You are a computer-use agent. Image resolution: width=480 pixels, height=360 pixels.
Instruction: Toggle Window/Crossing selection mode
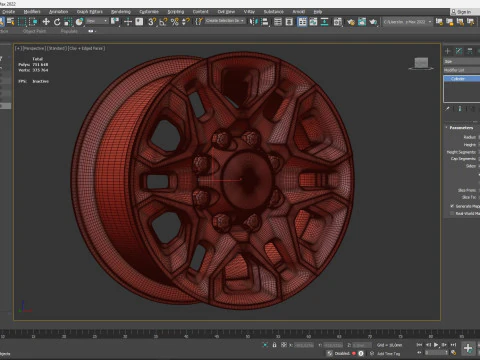click(x=33, y=22)
